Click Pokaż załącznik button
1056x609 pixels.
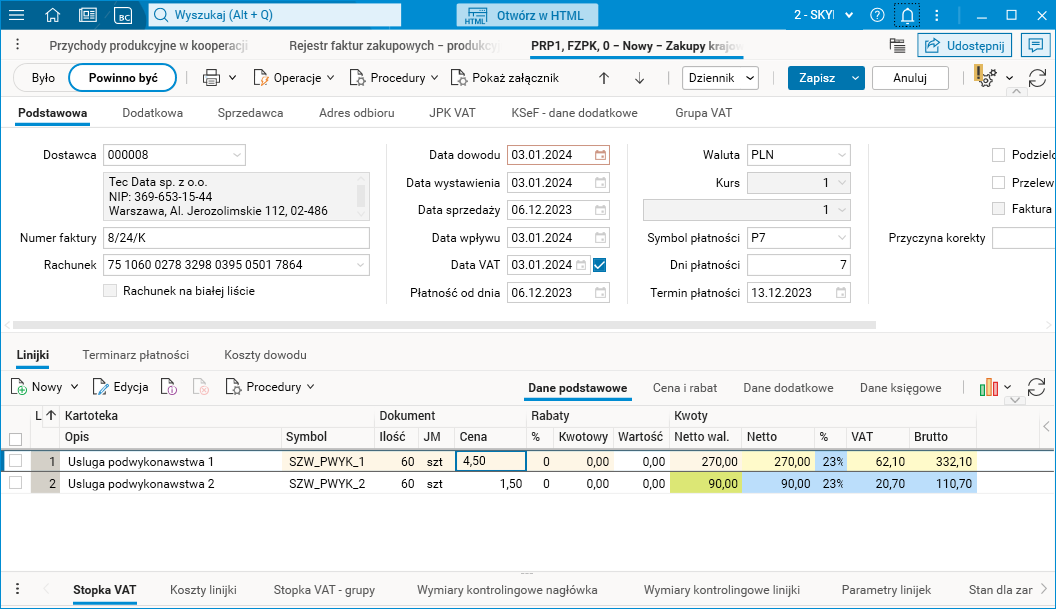coord(505,78)
